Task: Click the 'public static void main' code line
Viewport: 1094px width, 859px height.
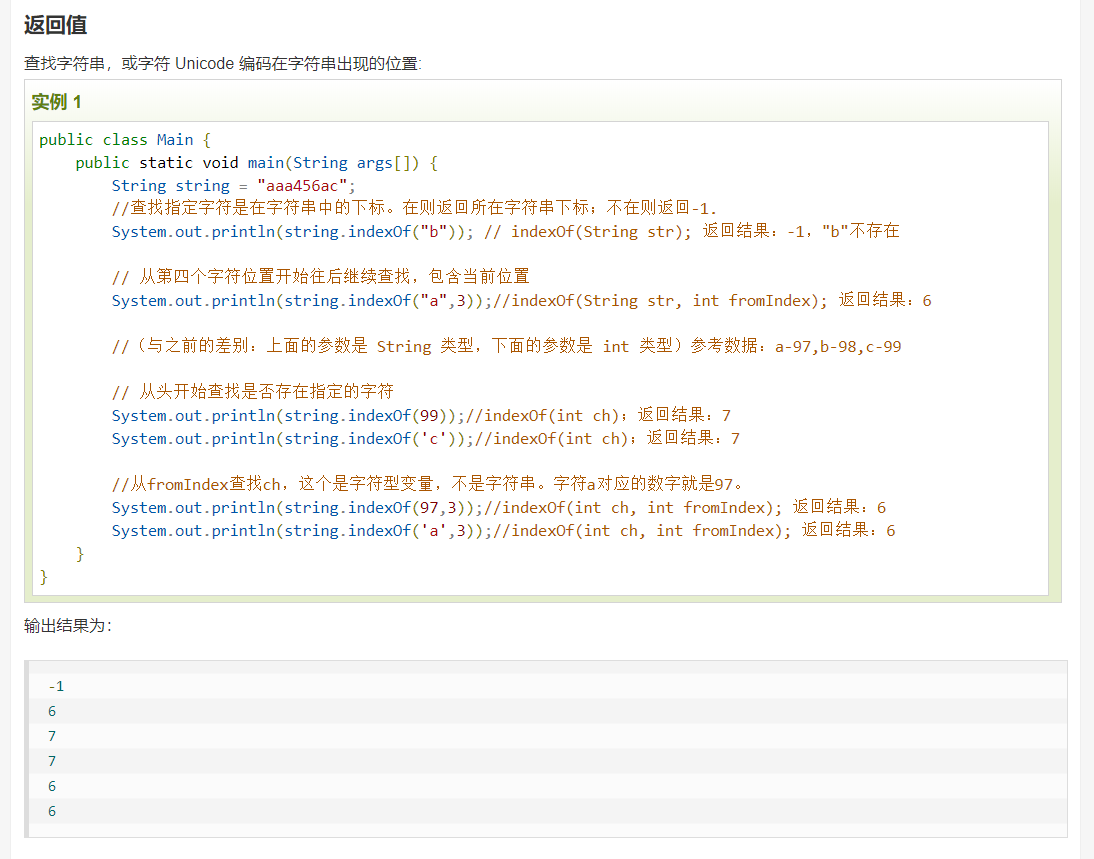Action: pyautogui.click(x=257, y=163)
